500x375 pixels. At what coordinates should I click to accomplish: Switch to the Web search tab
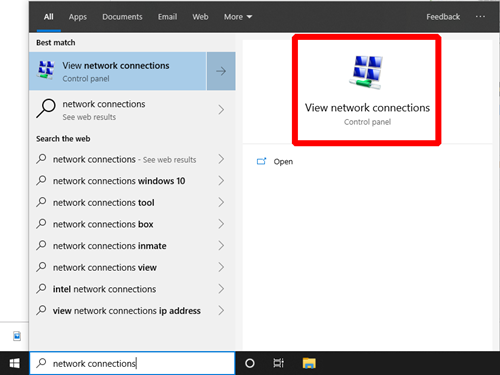[200, 17]
